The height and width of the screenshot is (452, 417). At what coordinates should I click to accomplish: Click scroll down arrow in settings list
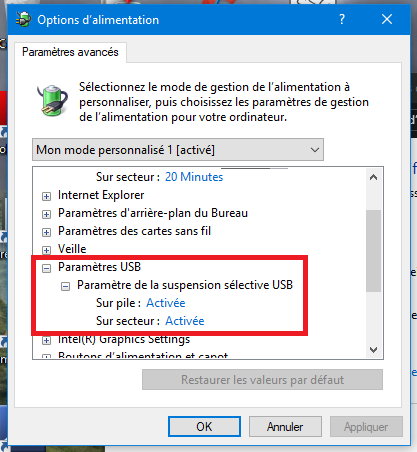(x=373, y=350)
